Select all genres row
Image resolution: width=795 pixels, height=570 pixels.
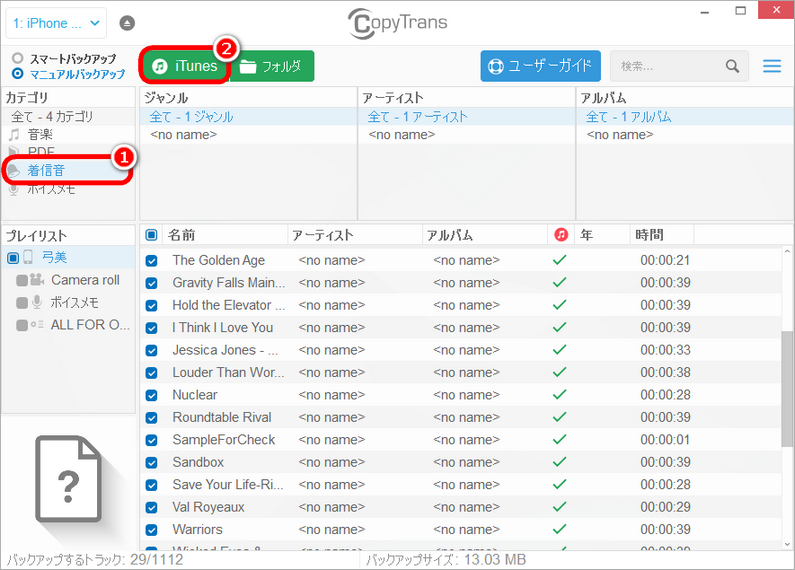[x=248, y=117]
